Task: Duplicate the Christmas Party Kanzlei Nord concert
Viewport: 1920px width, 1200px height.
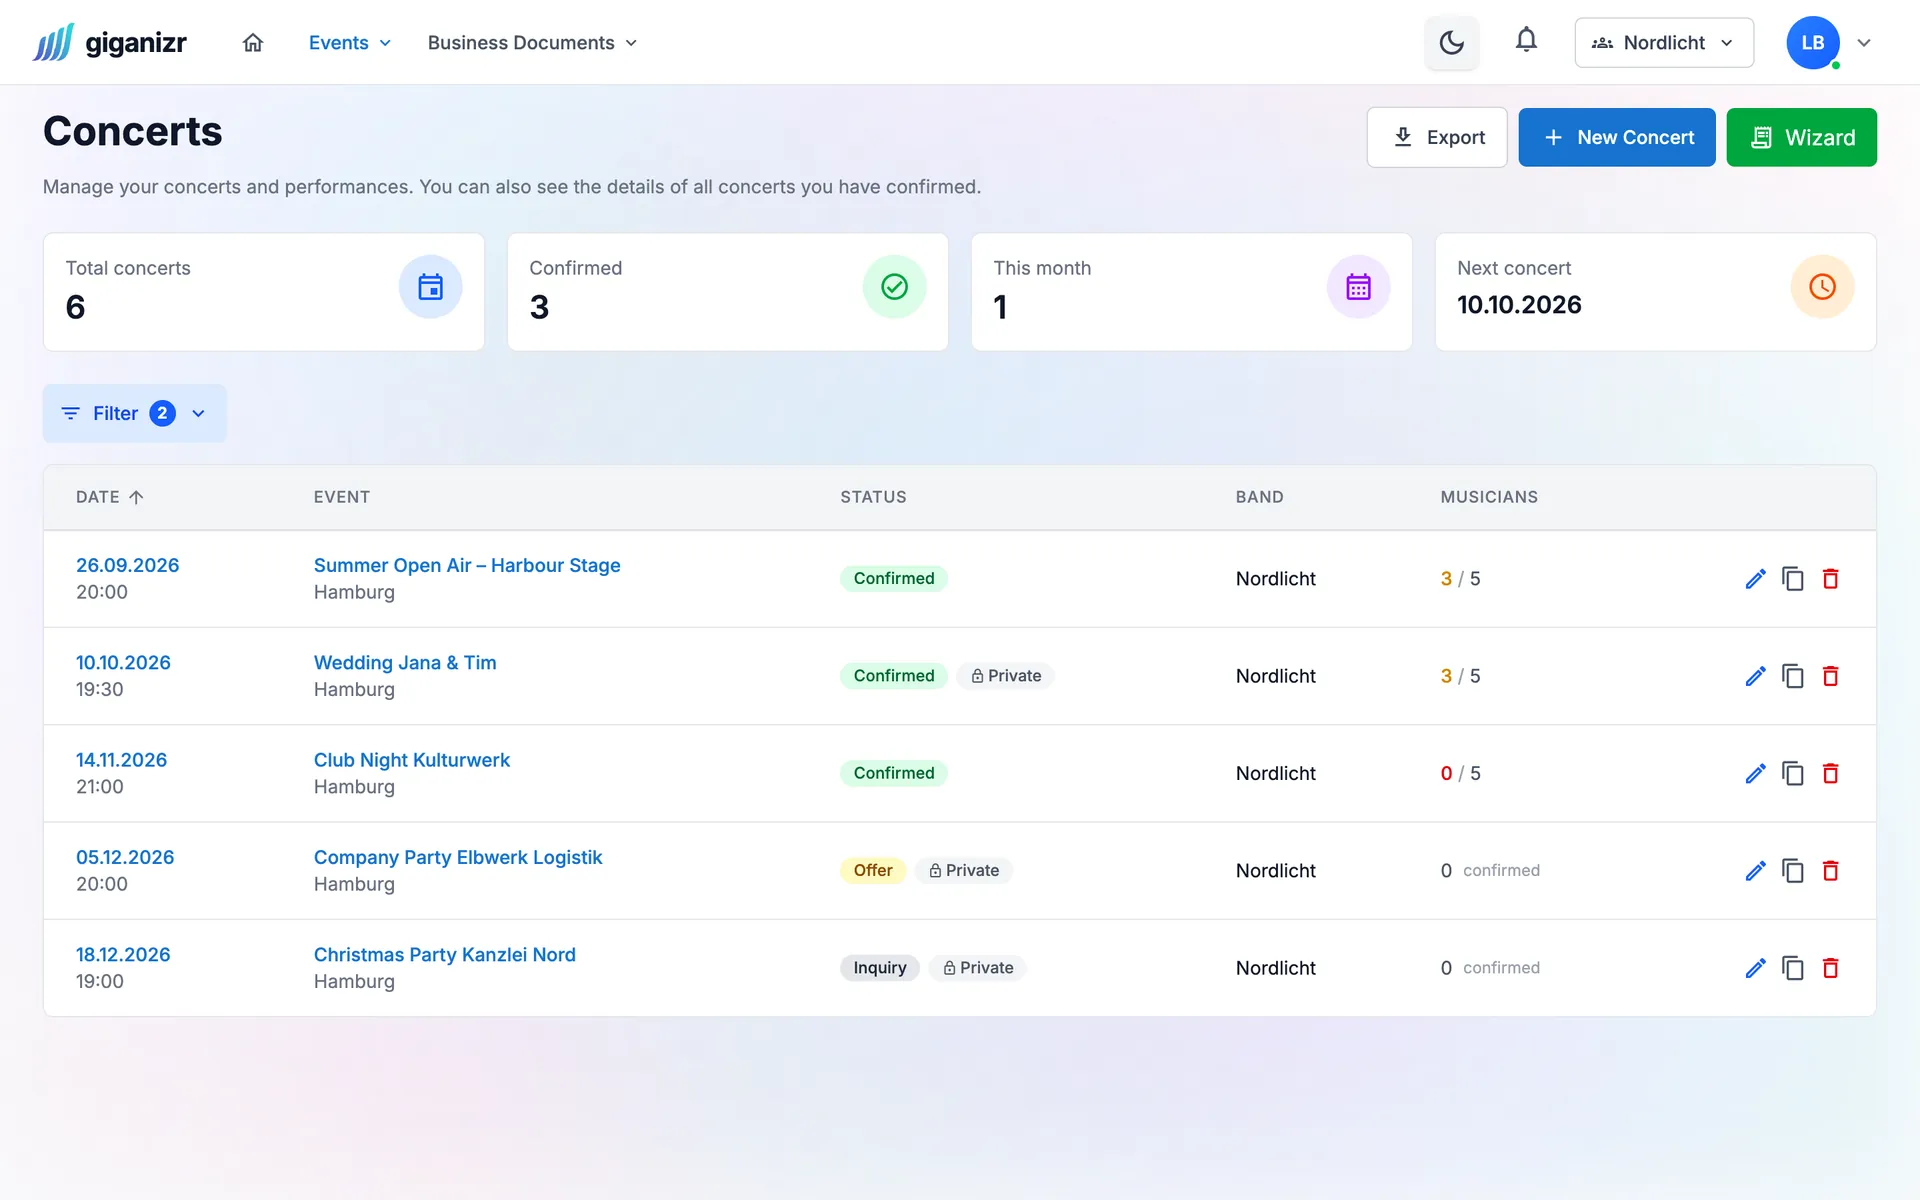Action: click(1793, 968)
